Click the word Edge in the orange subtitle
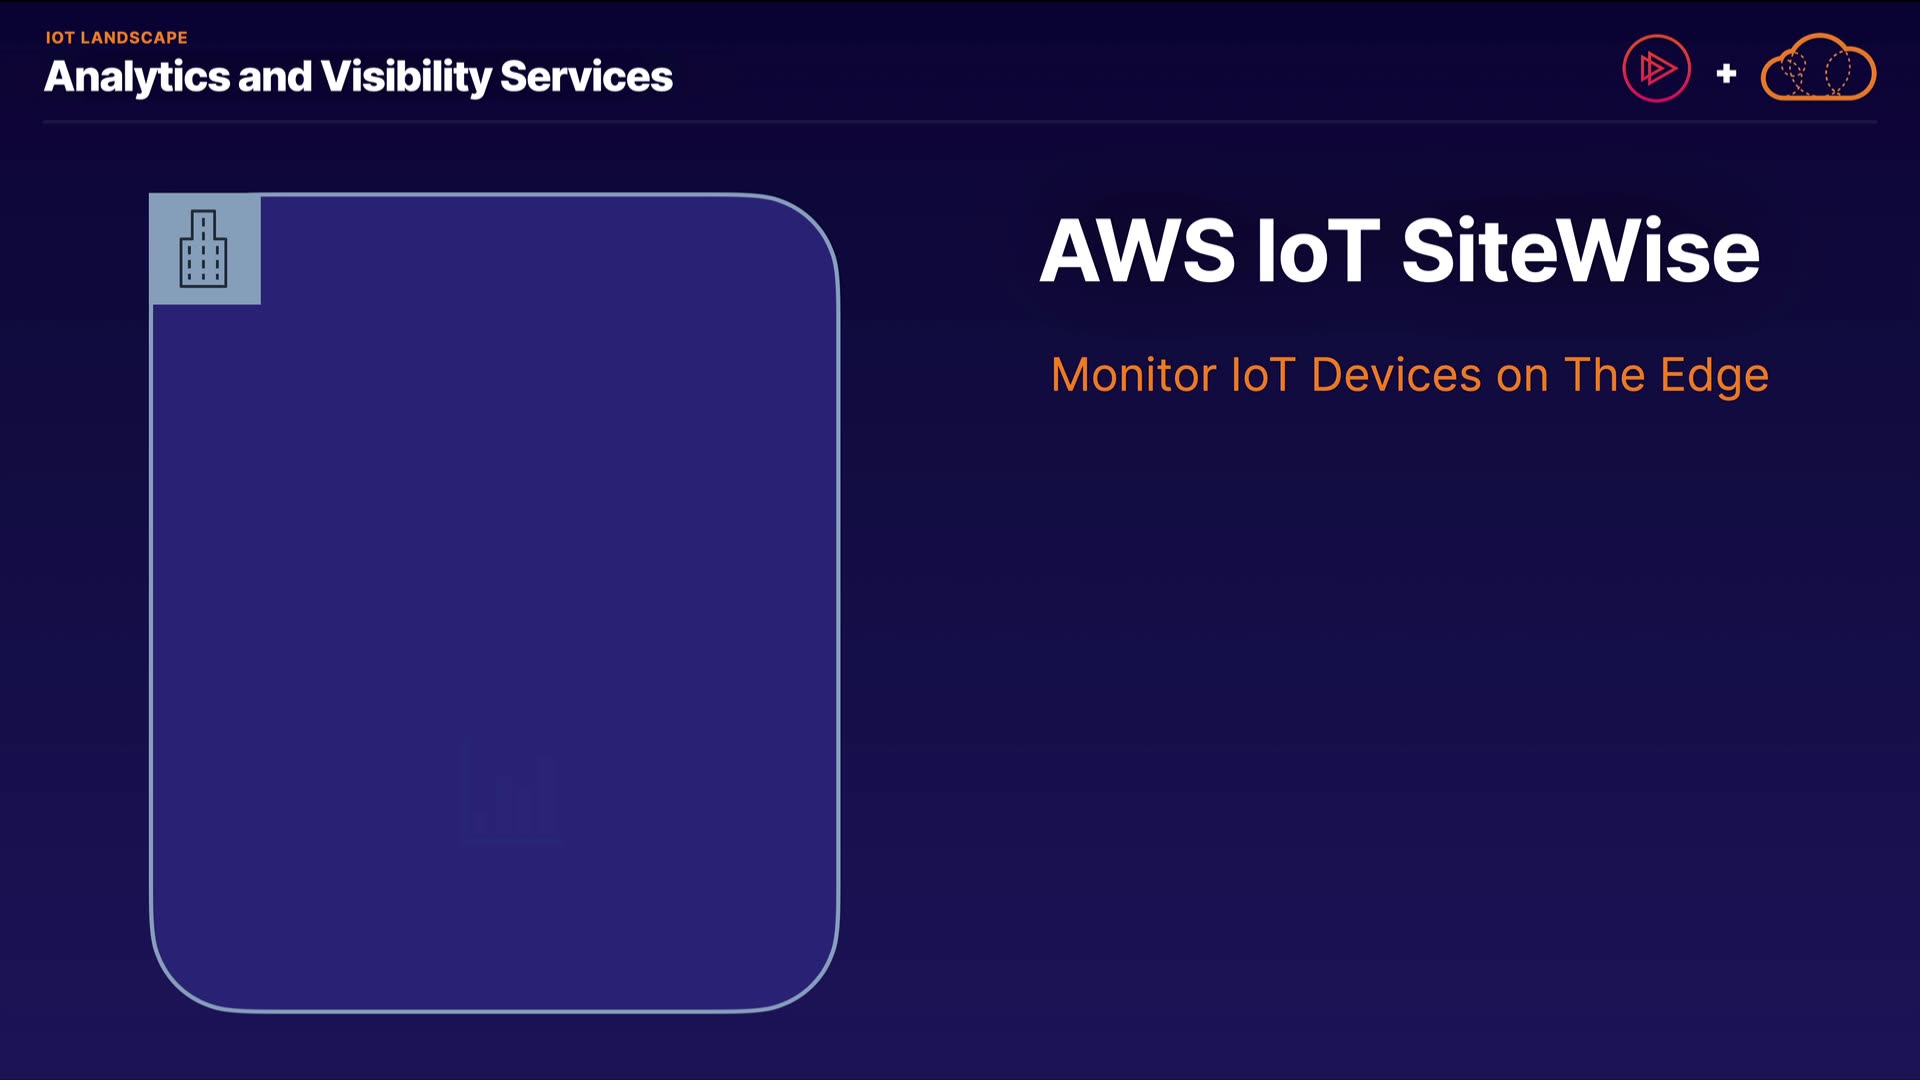The image size is (1920, 1080). click(1714, 378)
